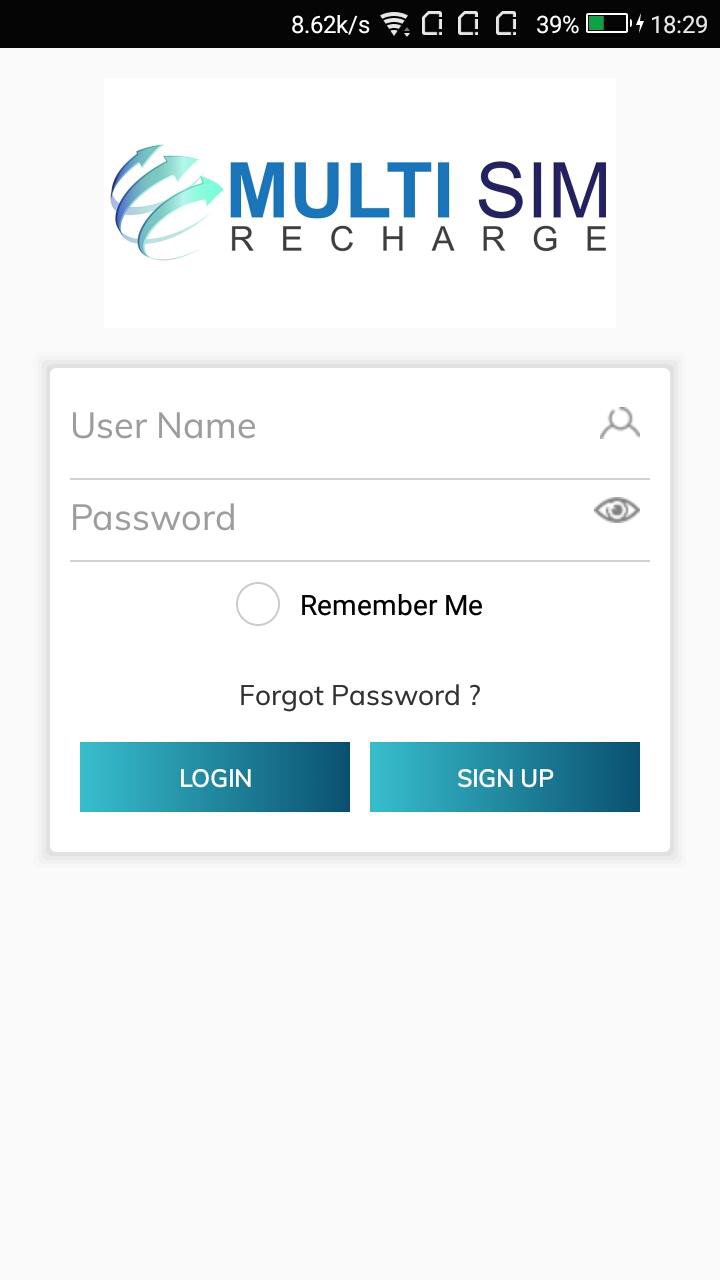Click the user icon in the username field
Image resolution: width=720 pixels, height=1280 pixels.
pos(621,422)
